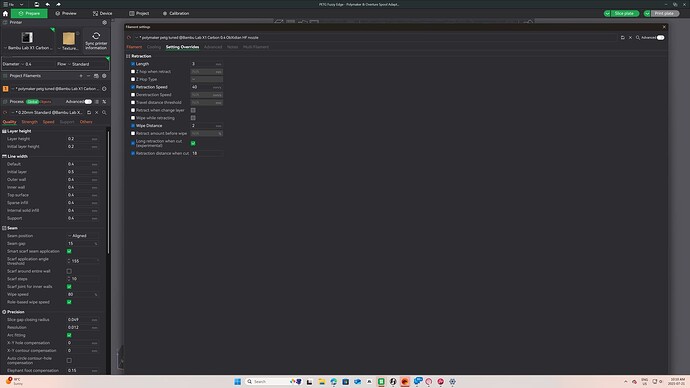Open the Strength process tab
The width and height of the screenshot is (690, 388).
point(29,122)
